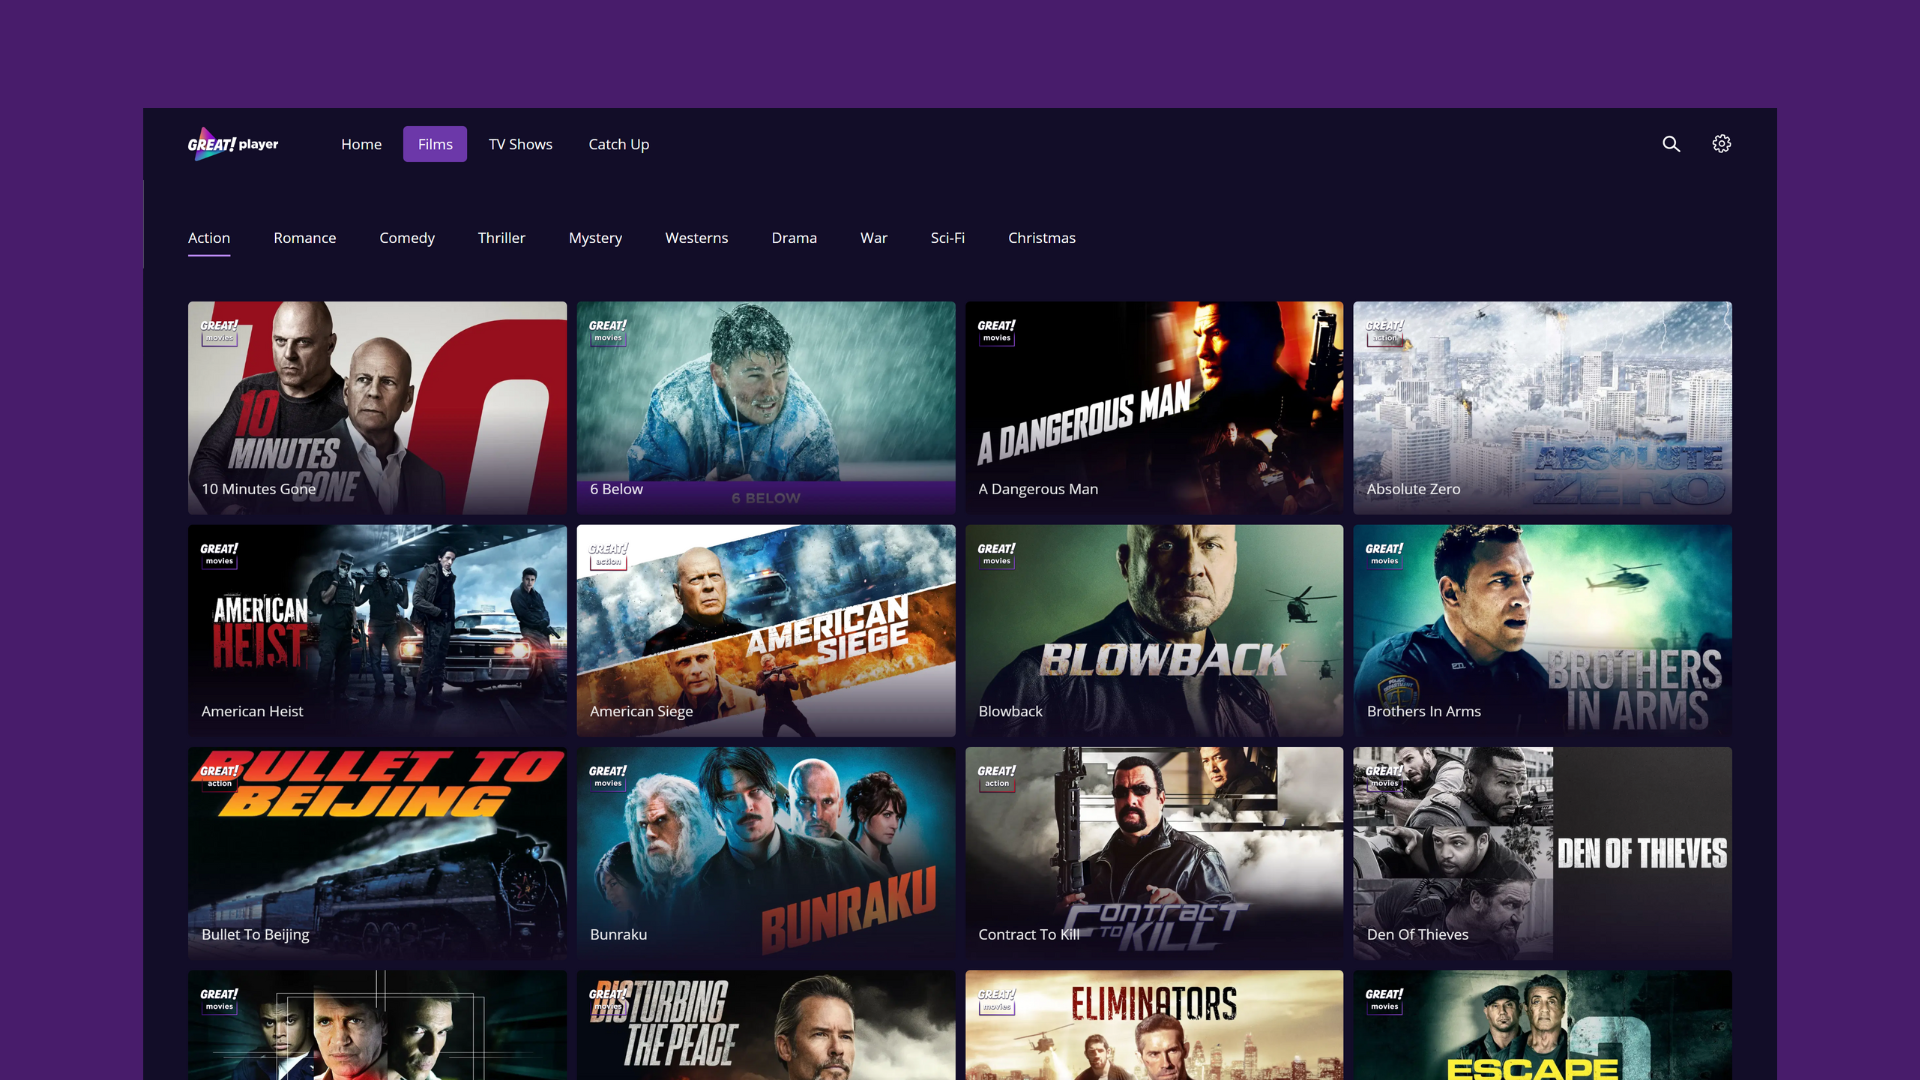
Task: Select the Bunraku film tile
Action: tap(766, 853)
